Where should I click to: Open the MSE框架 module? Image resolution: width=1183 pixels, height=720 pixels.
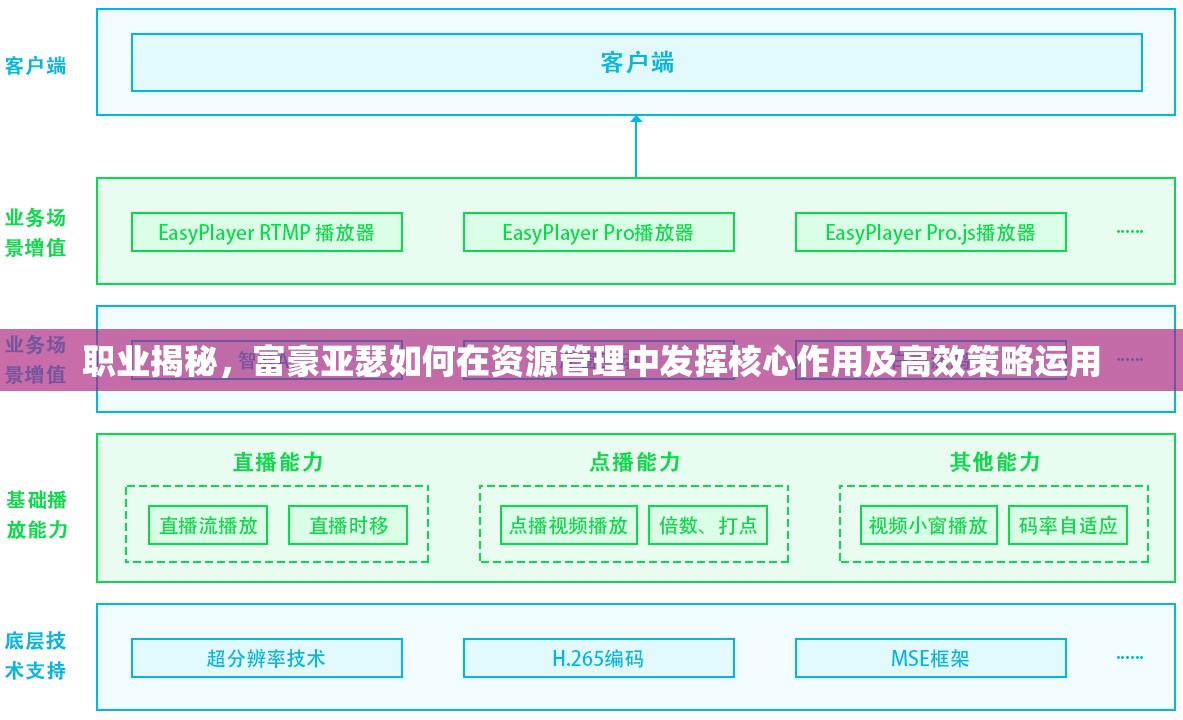coord(930,657)
